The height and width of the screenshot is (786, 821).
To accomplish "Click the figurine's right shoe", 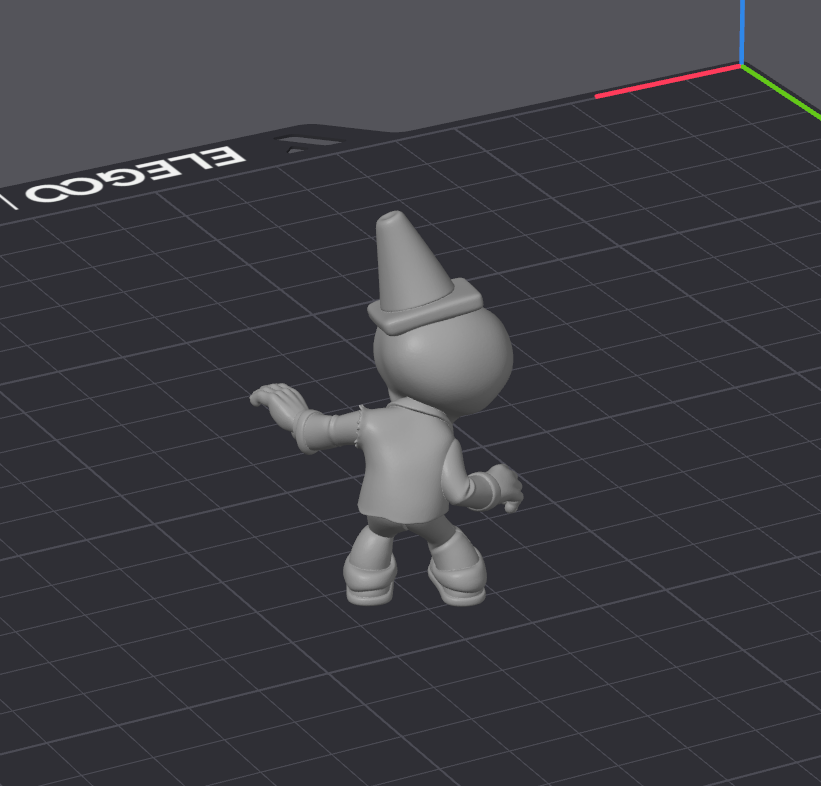I will (x=458, y=581).
